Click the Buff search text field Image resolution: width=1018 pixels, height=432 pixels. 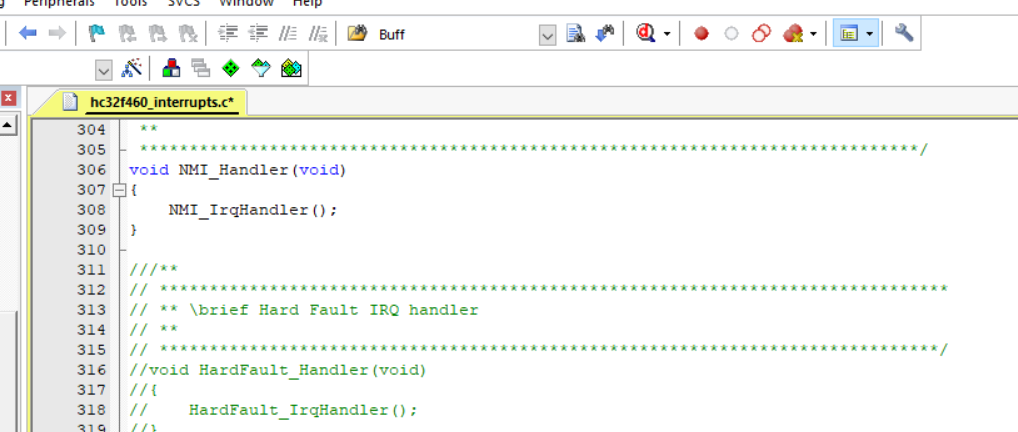pyautogui.click(x=456, y=34)
